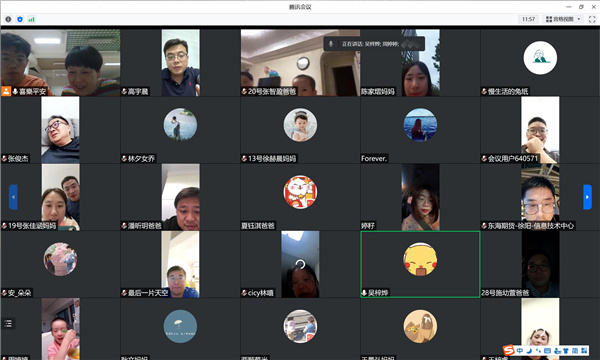Toggle Sogou 中 Chinese input mode

520,350
